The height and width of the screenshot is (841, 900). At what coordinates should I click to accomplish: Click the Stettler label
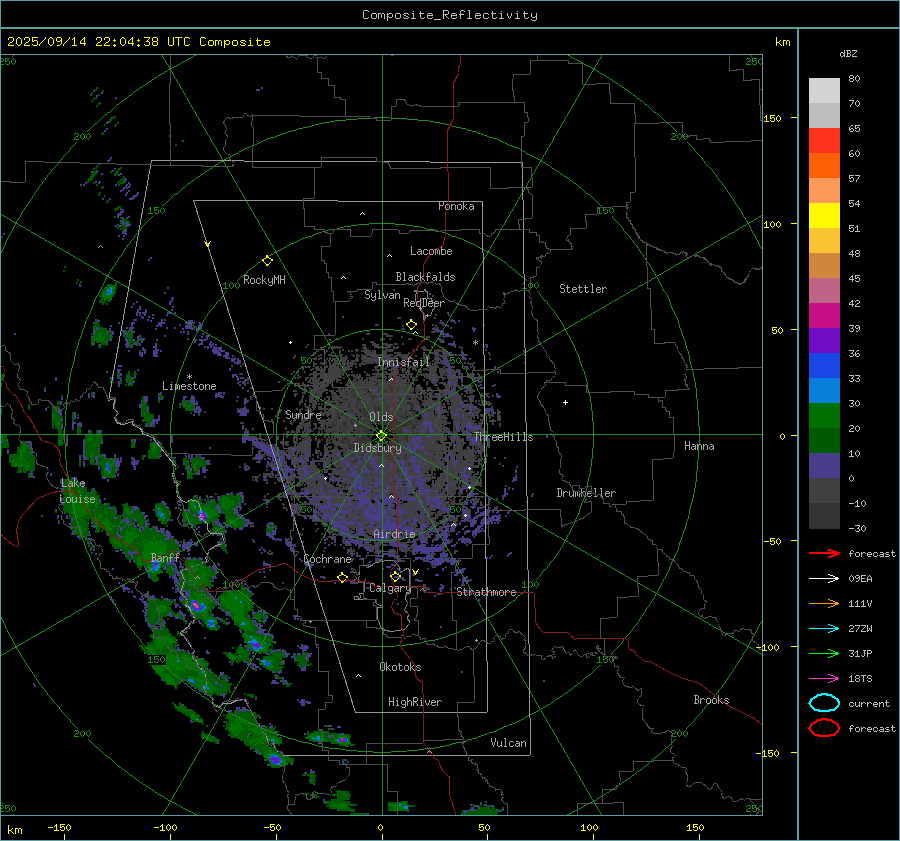coord(583,289)
